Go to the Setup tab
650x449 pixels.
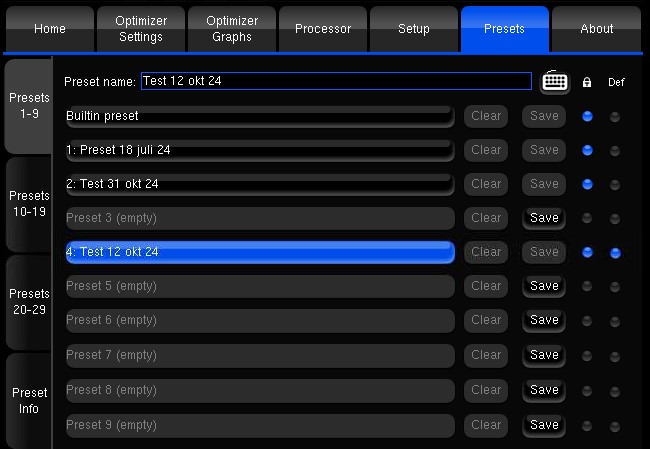coord(414,29)
